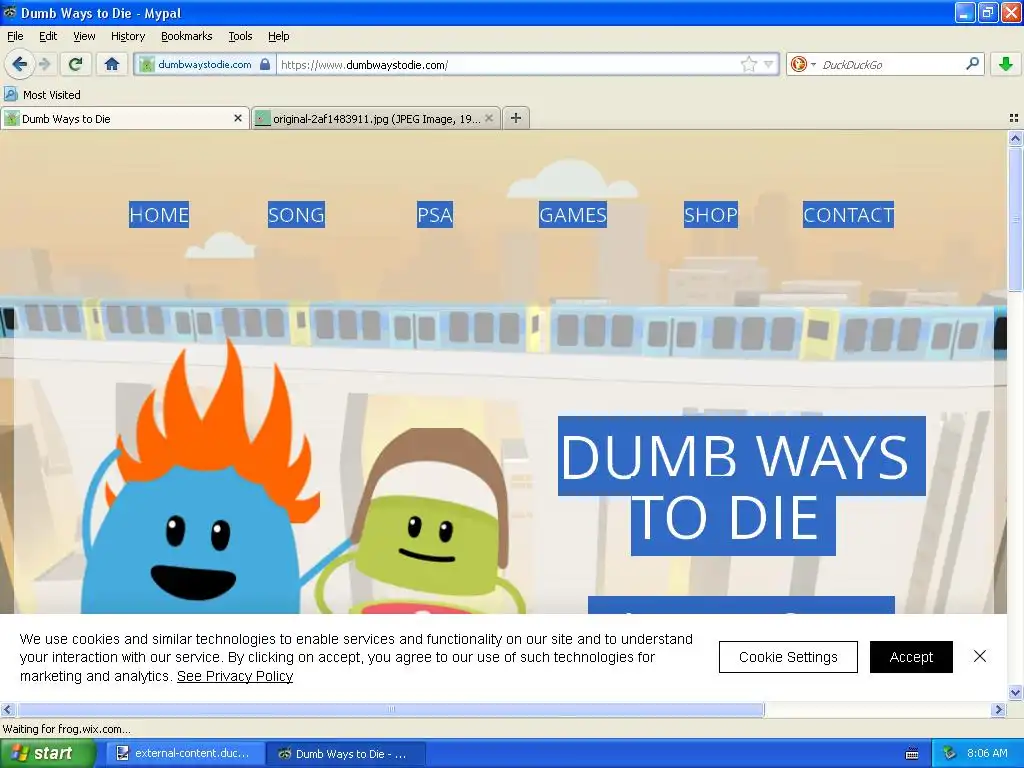
Task: Click the horizontal scrollbar left arrow
Action: click(7, 709)
